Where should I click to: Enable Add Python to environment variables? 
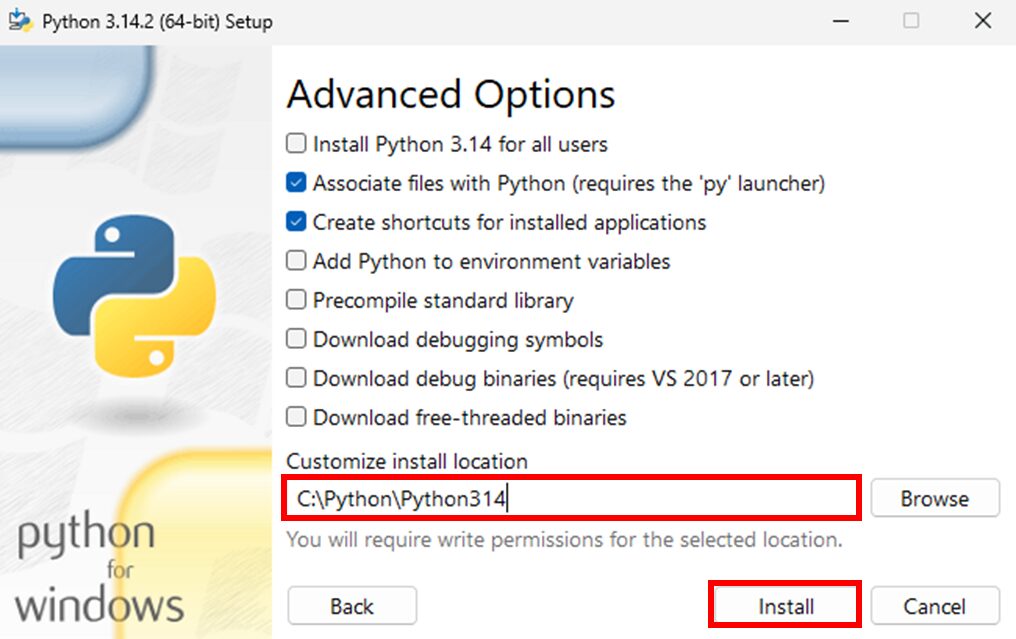[x=296, y=261]
